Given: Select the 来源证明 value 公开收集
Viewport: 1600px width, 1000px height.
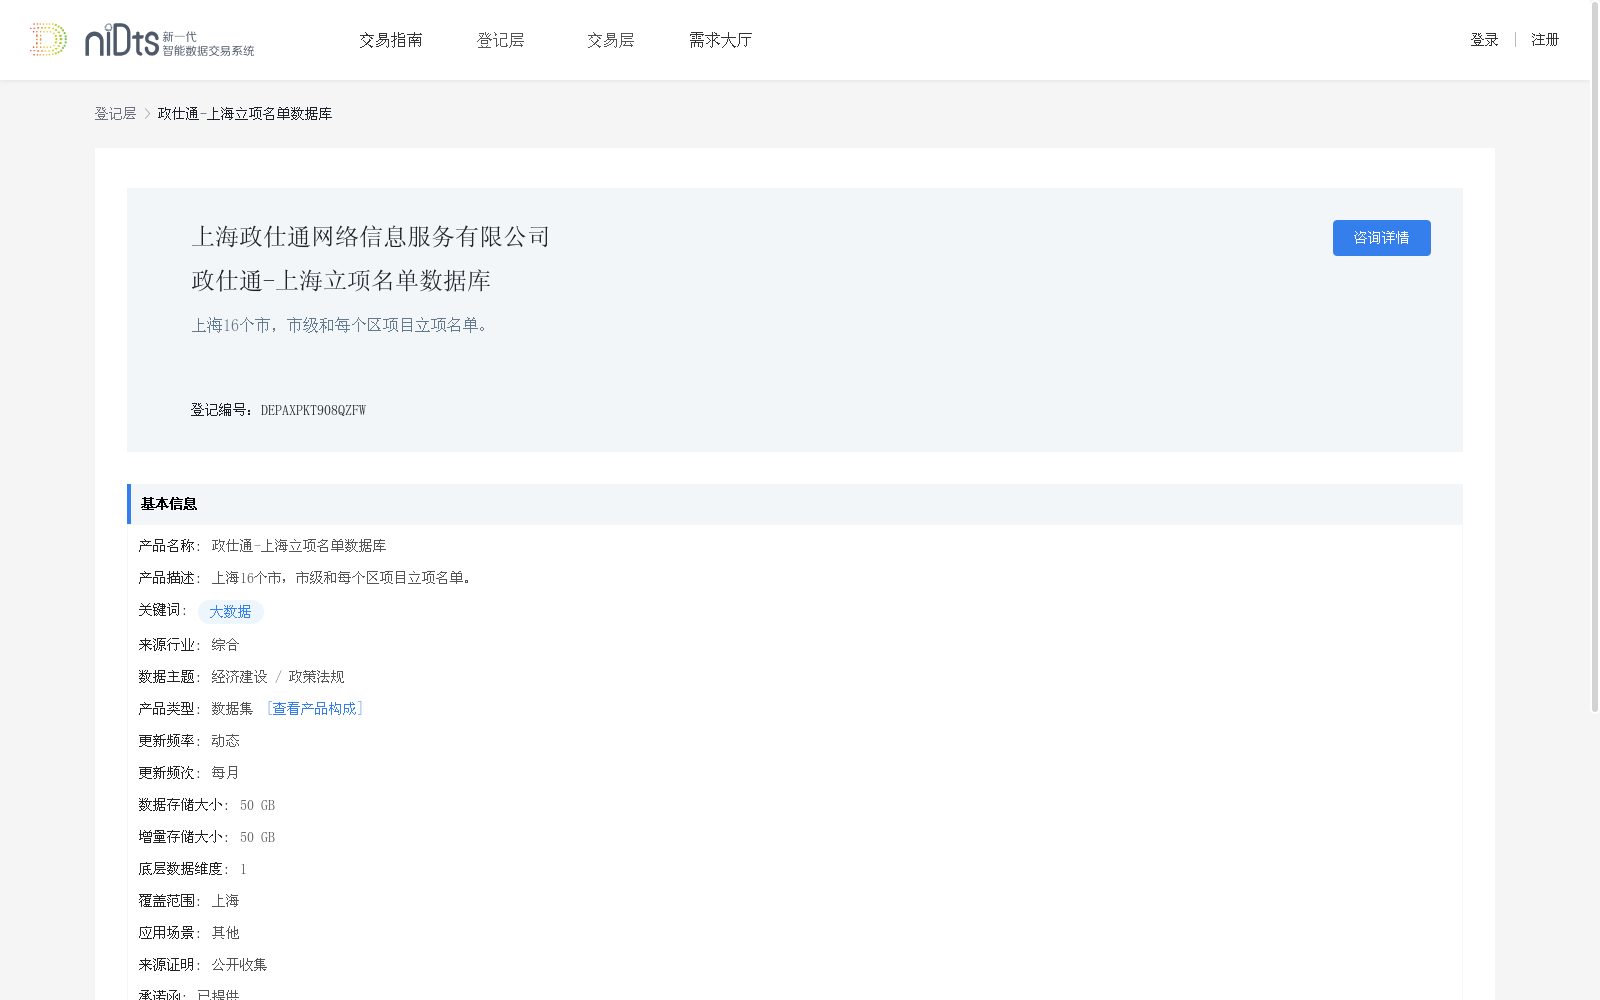Looking at the screenshot, I should (239, 965).
